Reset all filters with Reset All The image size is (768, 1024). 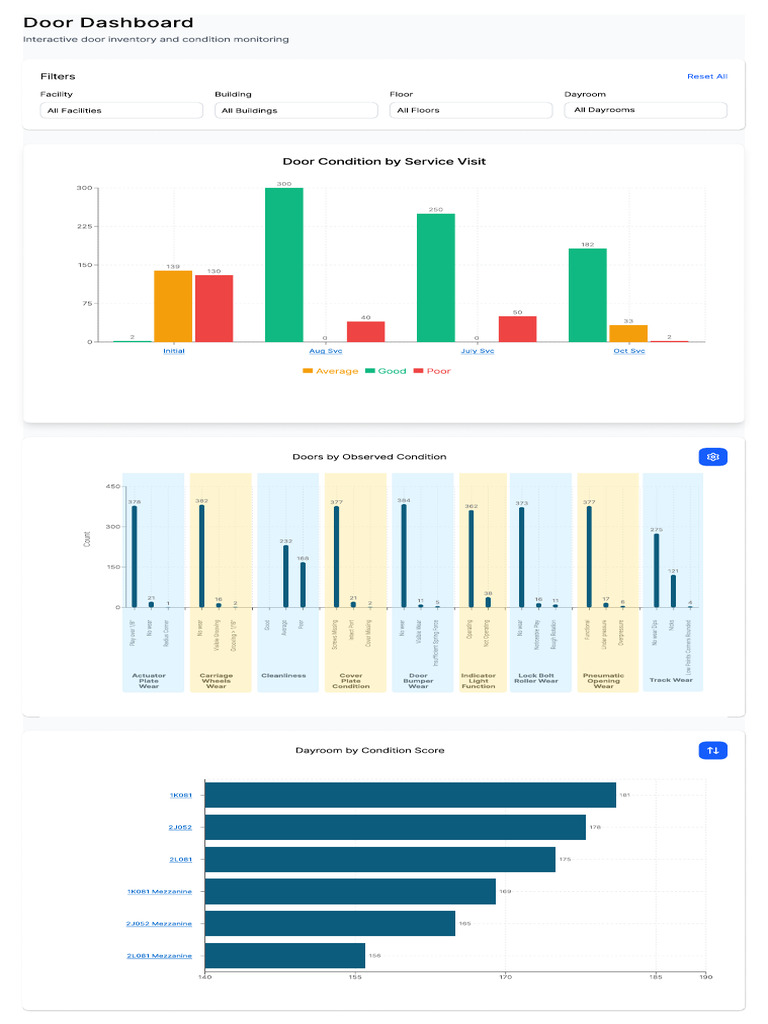coord(707,76)
